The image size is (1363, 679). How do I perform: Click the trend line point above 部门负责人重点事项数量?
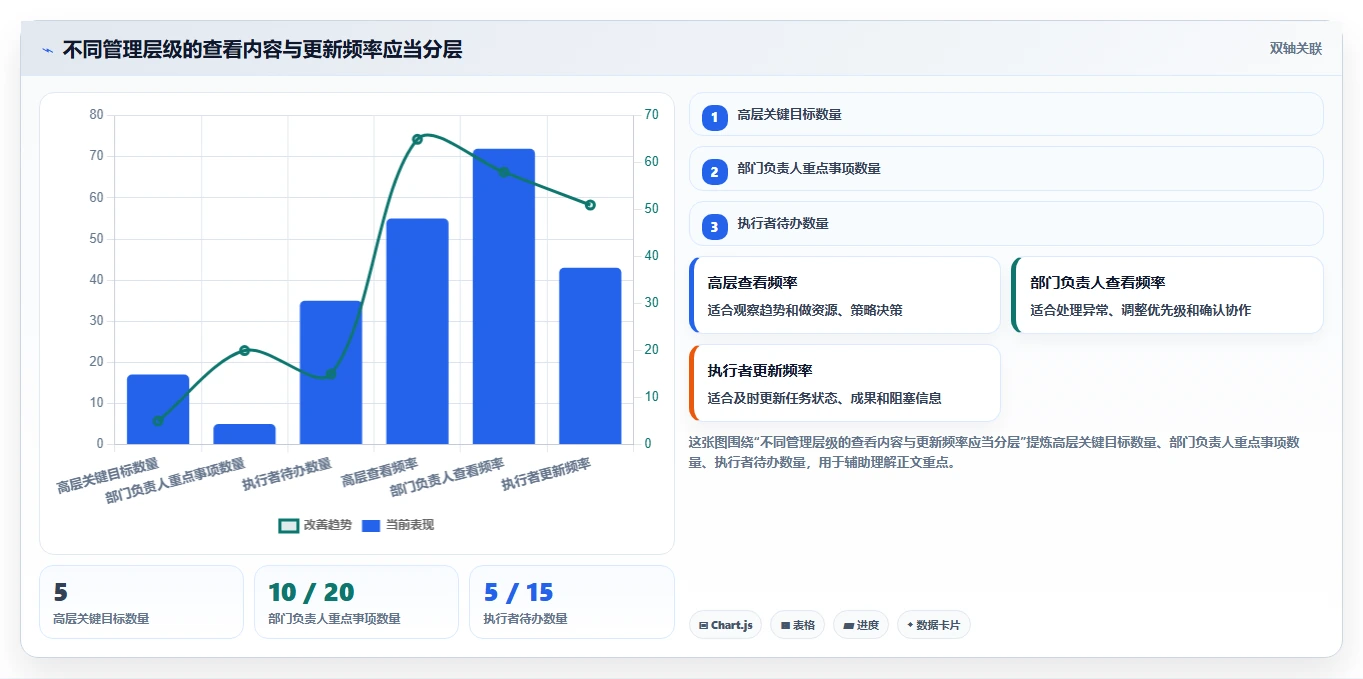(244, 350)
